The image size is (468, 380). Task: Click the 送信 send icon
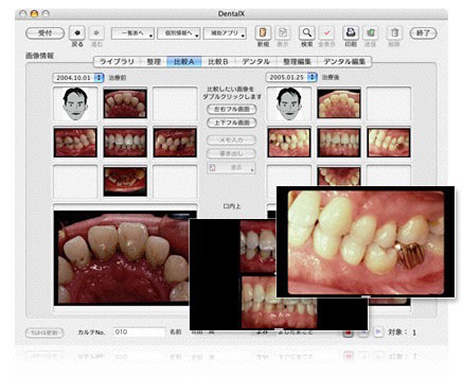pos(370,33)
